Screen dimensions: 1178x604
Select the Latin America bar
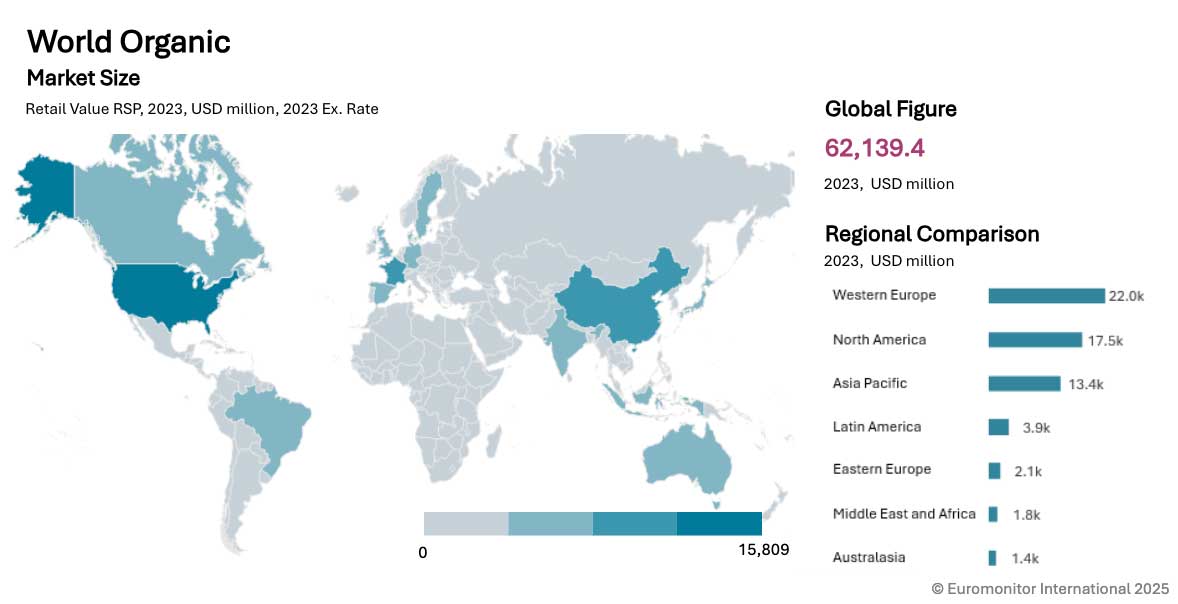click(998, 427)
